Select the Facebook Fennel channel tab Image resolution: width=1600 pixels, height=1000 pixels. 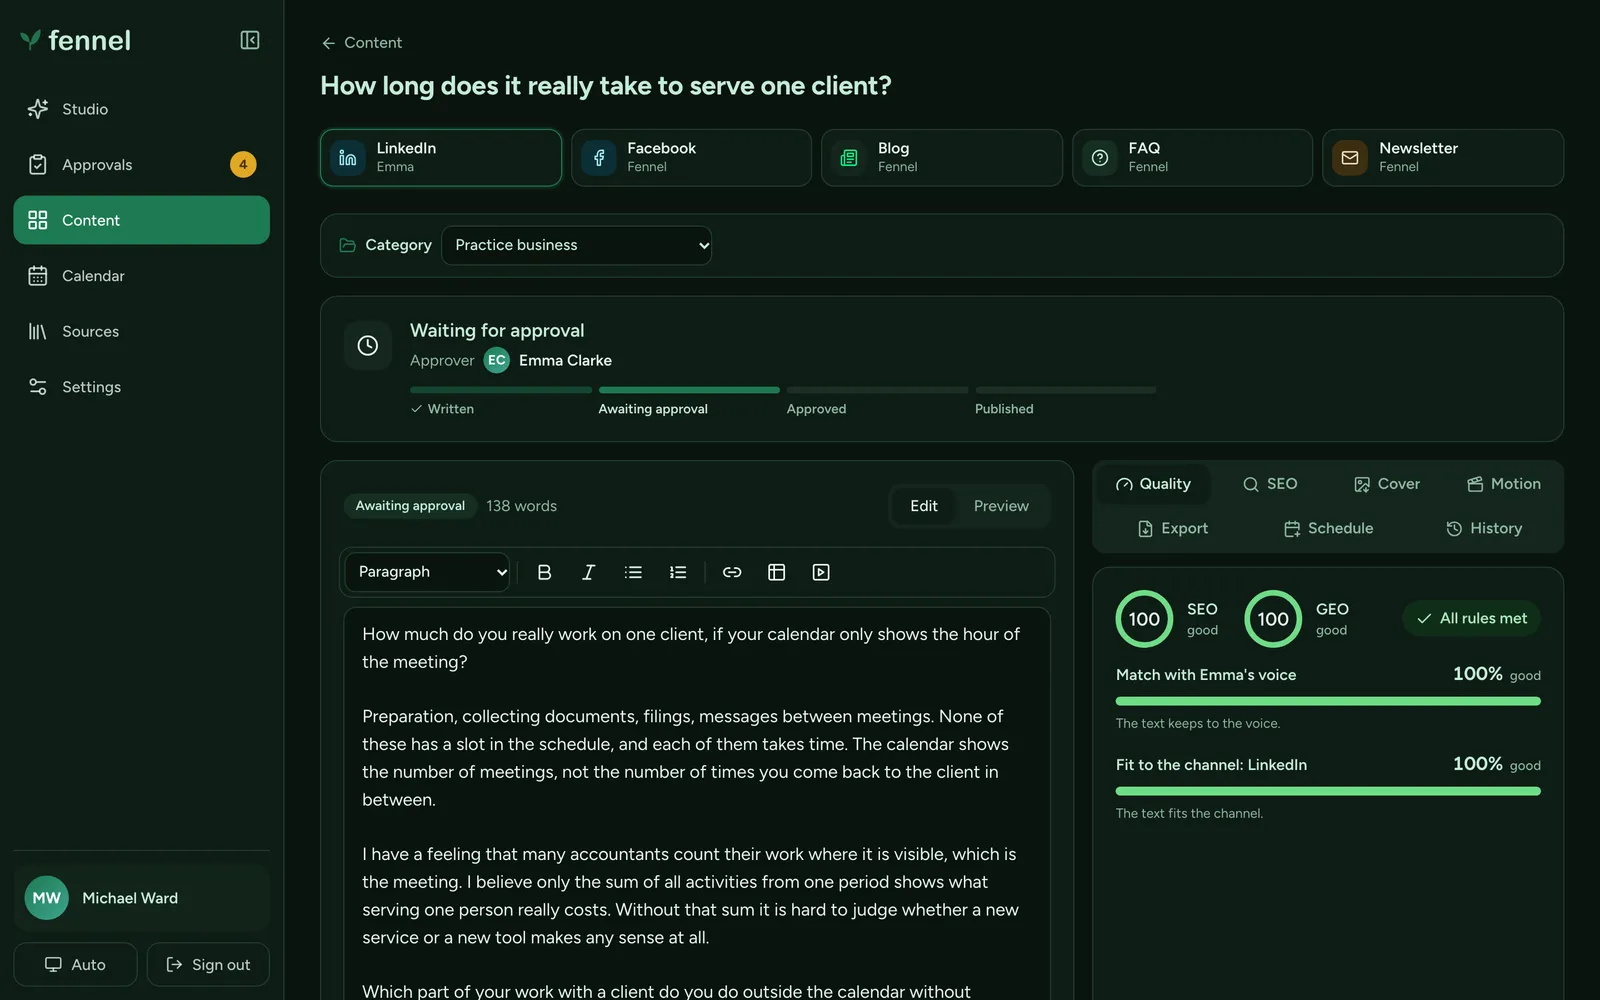point(691,157)
